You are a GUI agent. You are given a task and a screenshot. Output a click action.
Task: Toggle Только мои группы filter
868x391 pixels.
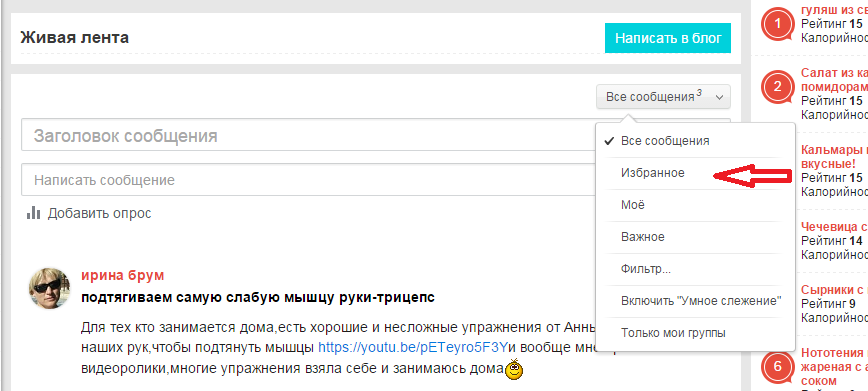pos(673,333)
